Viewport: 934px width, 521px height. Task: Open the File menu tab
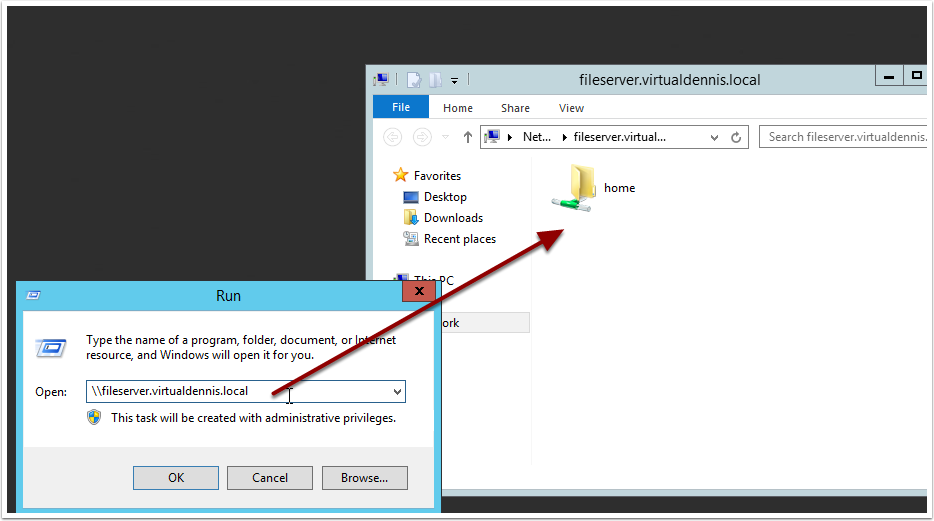coord(400,108)
